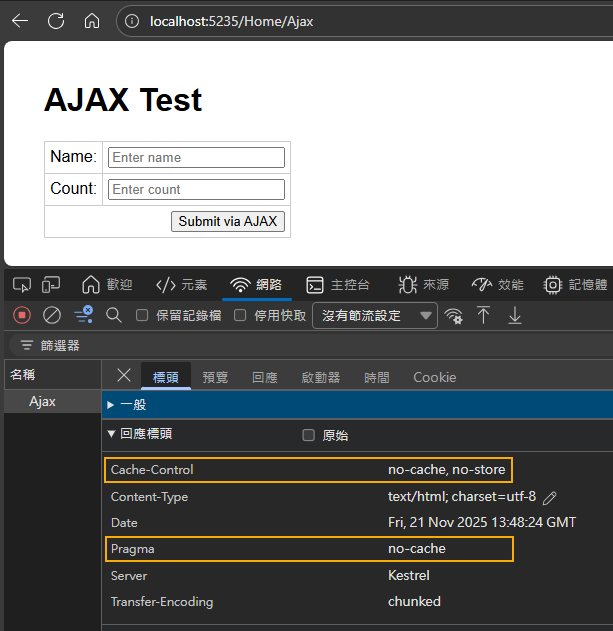Image resolution: width=613 pixels, height=631 pixels.
Task: Click the inspect element picker icon
Action: (x=21, y=285)
